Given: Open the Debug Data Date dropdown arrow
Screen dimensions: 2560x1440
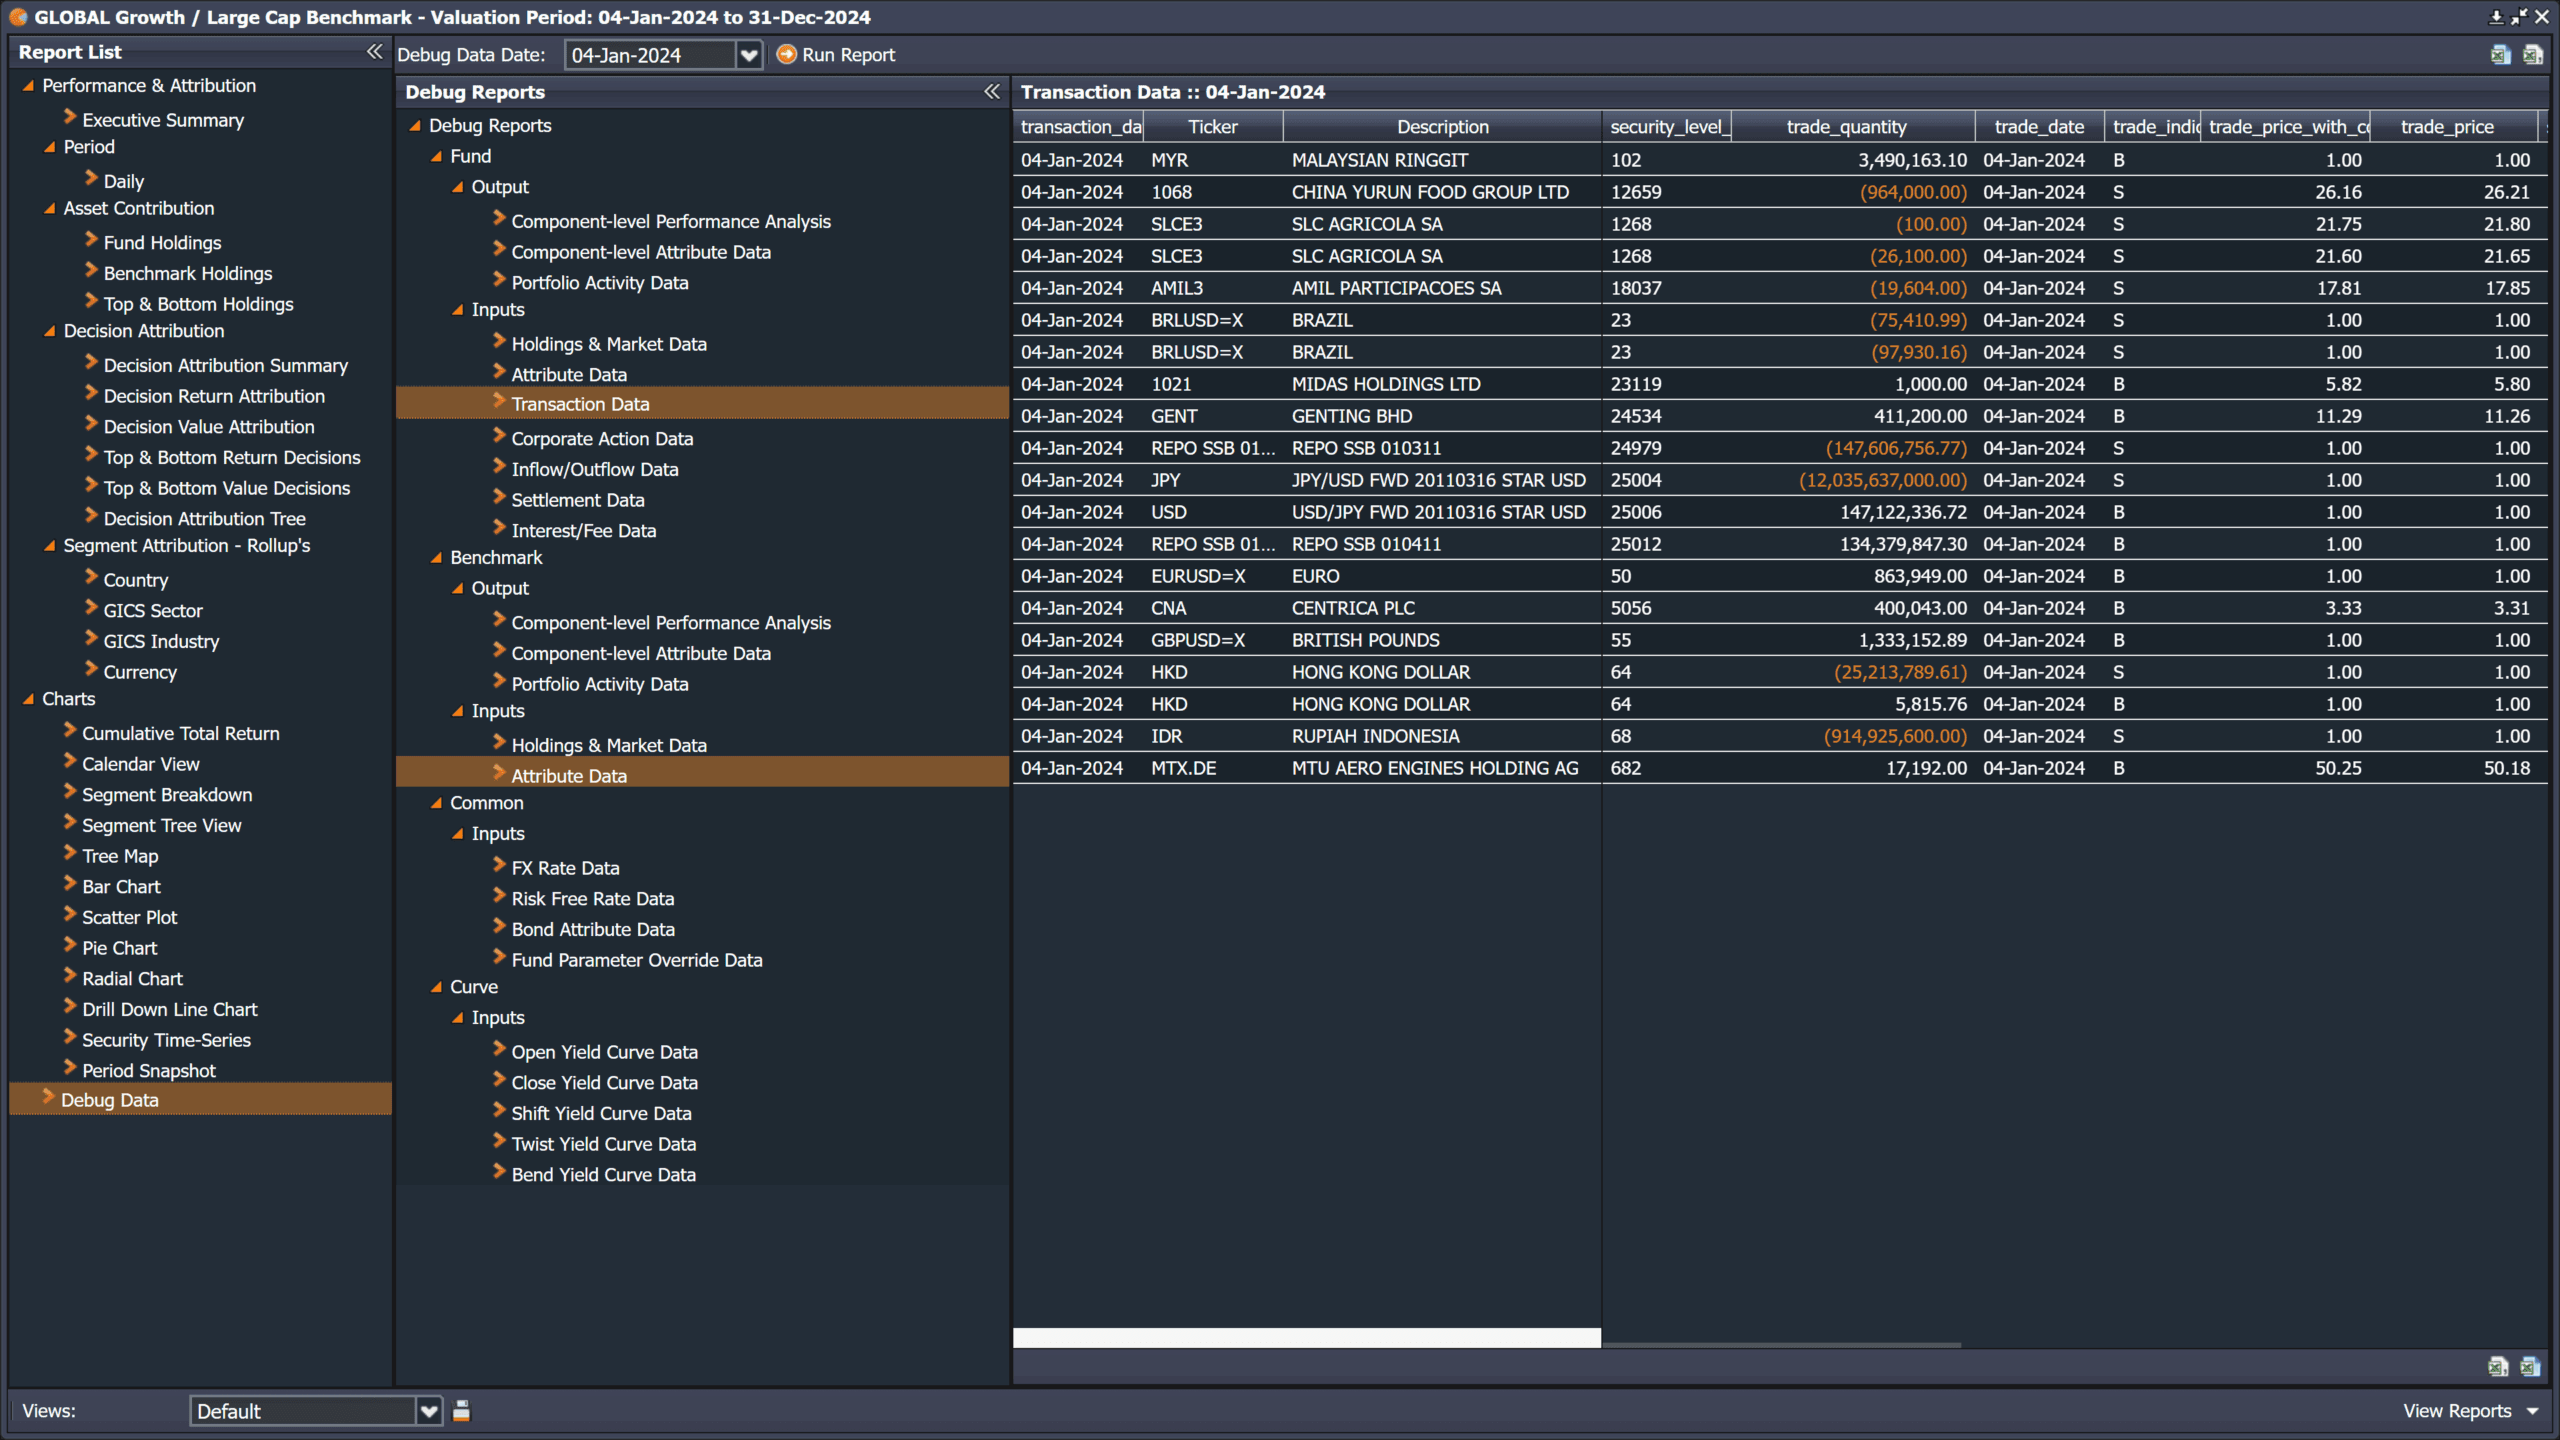Looking at the screenshot, I should (748, 55).
